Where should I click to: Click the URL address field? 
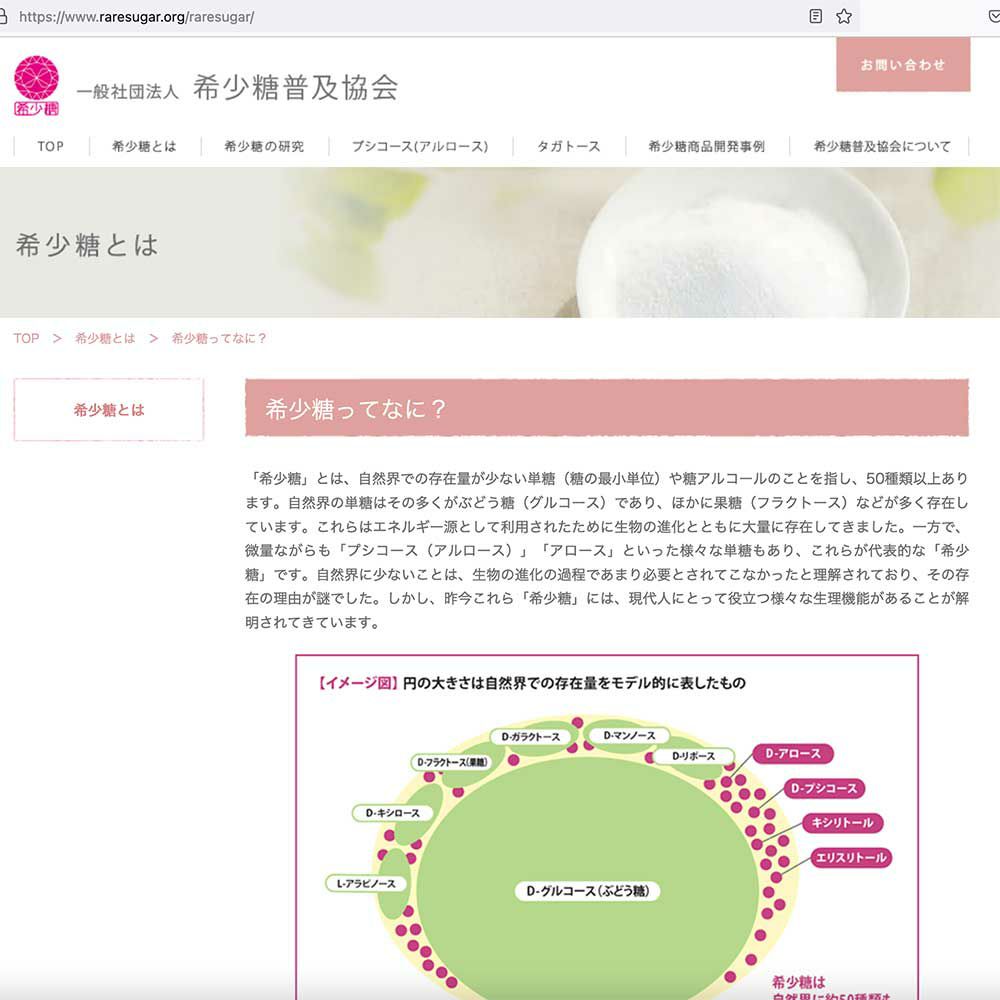(408, 17)
